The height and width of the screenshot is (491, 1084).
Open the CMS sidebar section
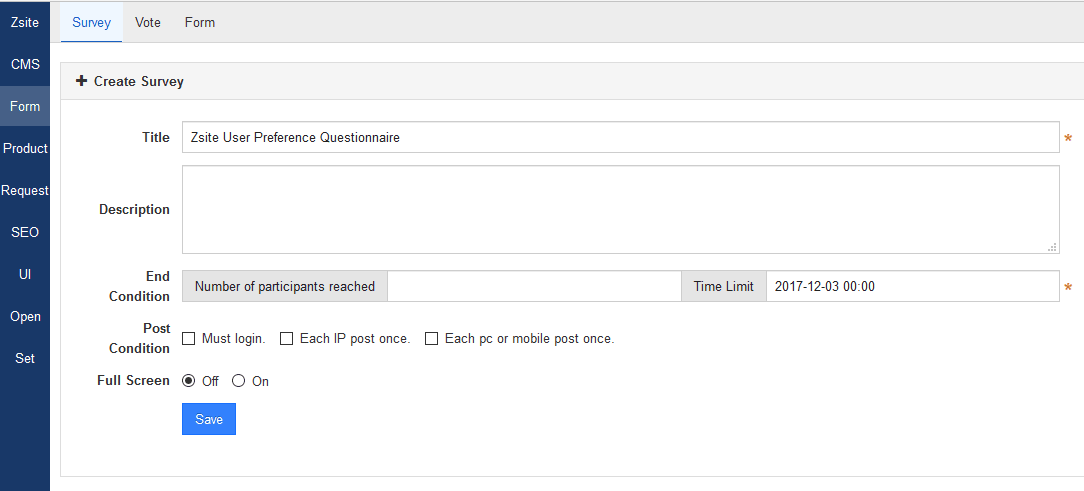pyautogui.click(x=25, y=64)
